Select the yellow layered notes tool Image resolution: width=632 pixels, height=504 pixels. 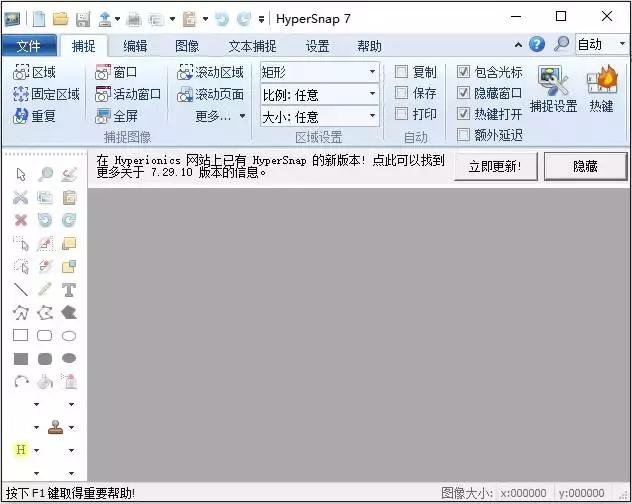click(69, 244)
